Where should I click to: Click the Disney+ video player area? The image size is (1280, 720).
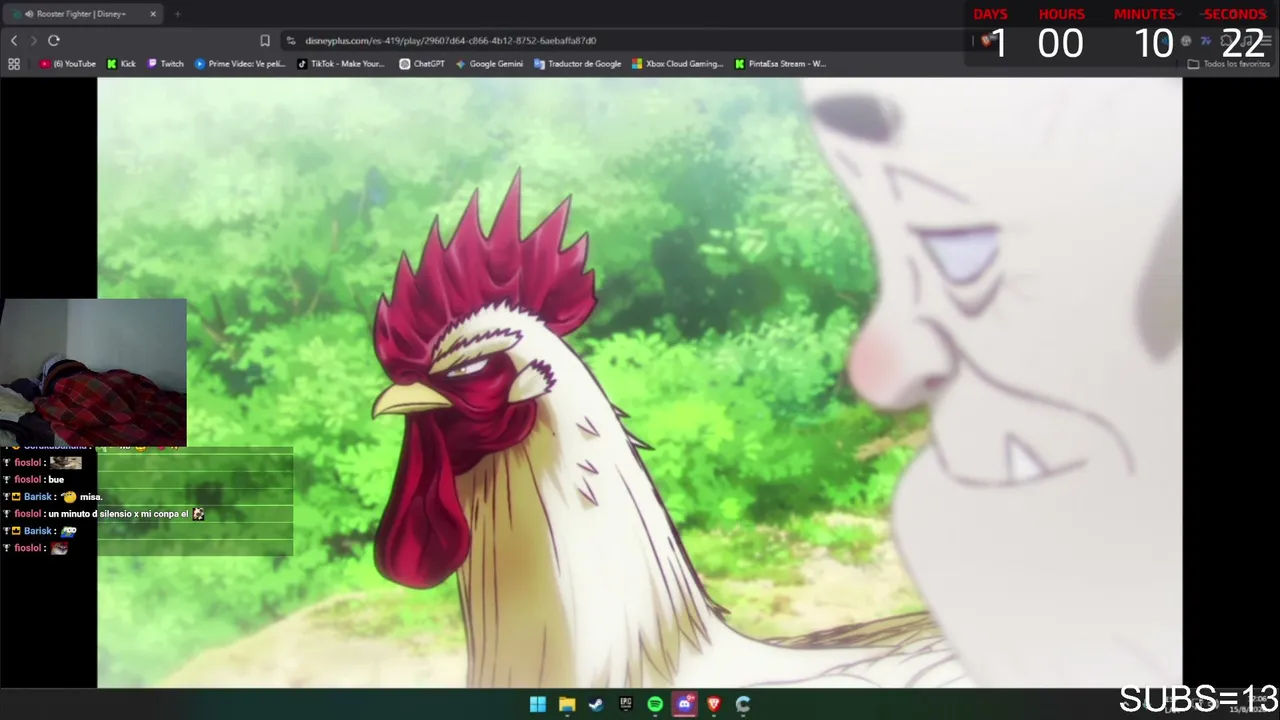pos(639,383)
